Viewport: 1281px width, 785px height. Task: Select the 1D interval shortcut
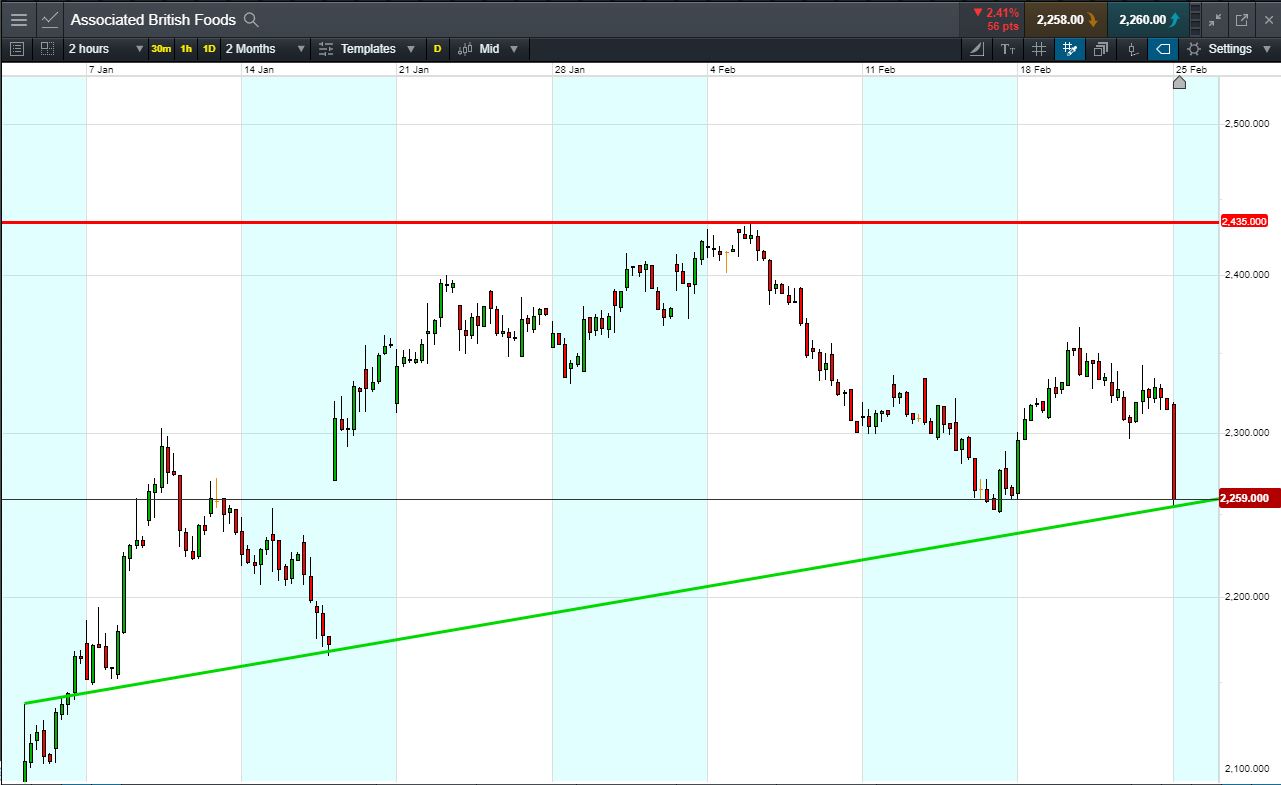pyautogui.click(x=209, y=48)
